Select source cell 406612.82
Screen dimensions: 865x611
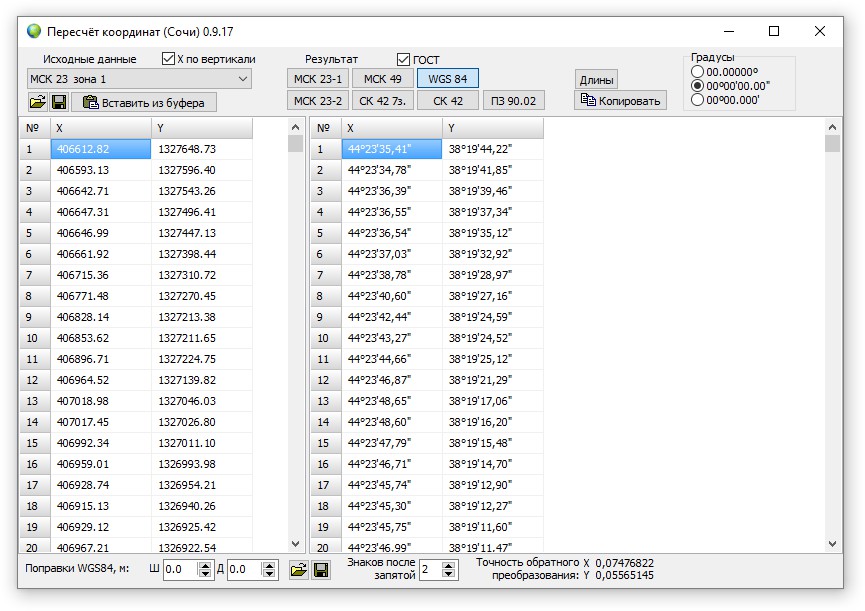click(101, 149)
